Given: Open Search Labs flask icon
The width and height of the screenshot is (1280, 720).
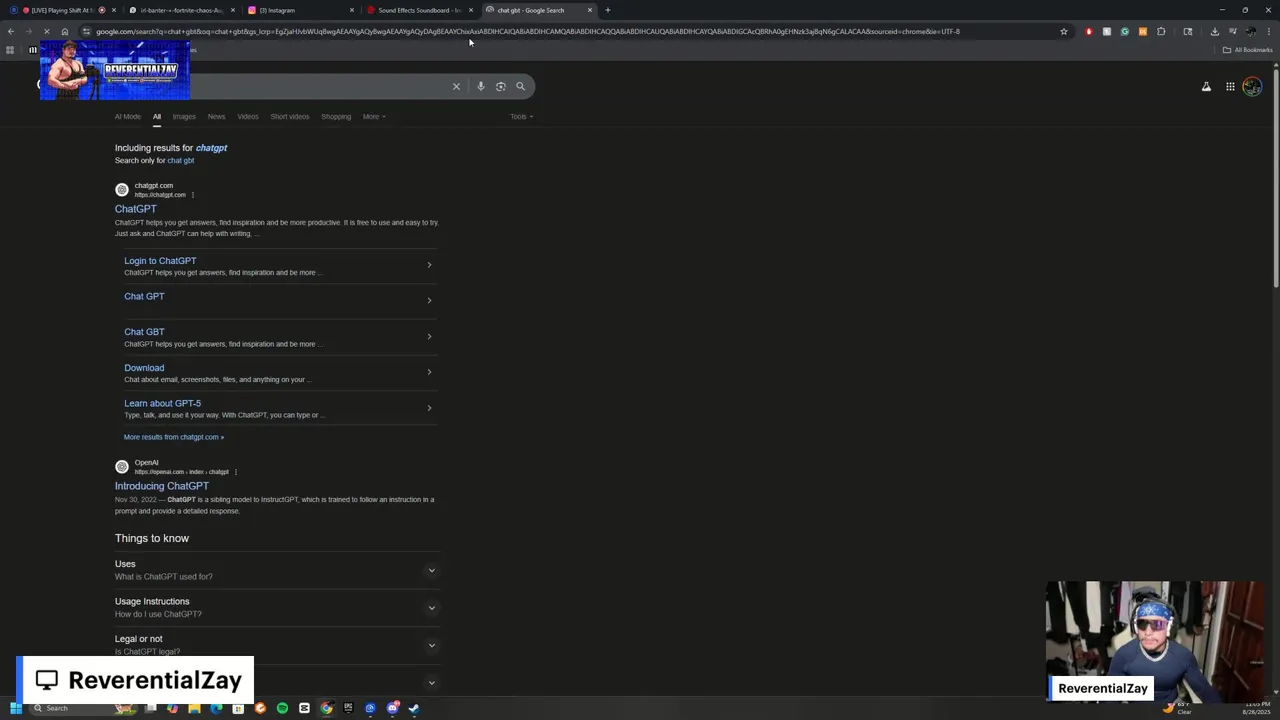Looking at the screenshot, I should point(1206,87).
